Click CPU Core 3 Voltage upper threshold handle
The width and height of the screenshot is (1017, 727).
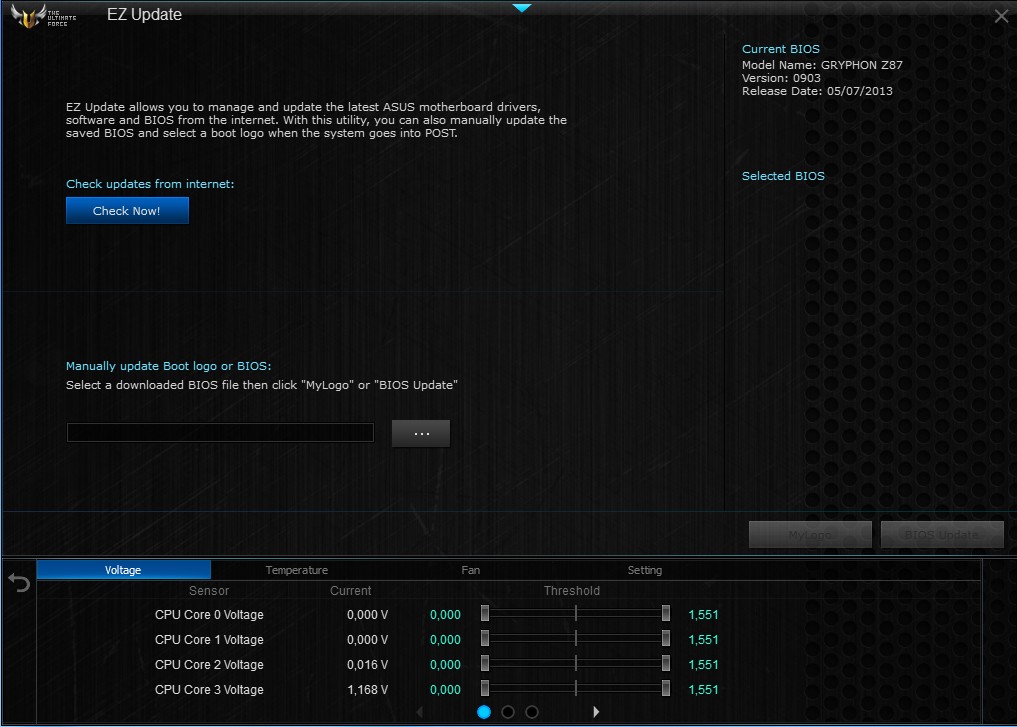(665, 689)
